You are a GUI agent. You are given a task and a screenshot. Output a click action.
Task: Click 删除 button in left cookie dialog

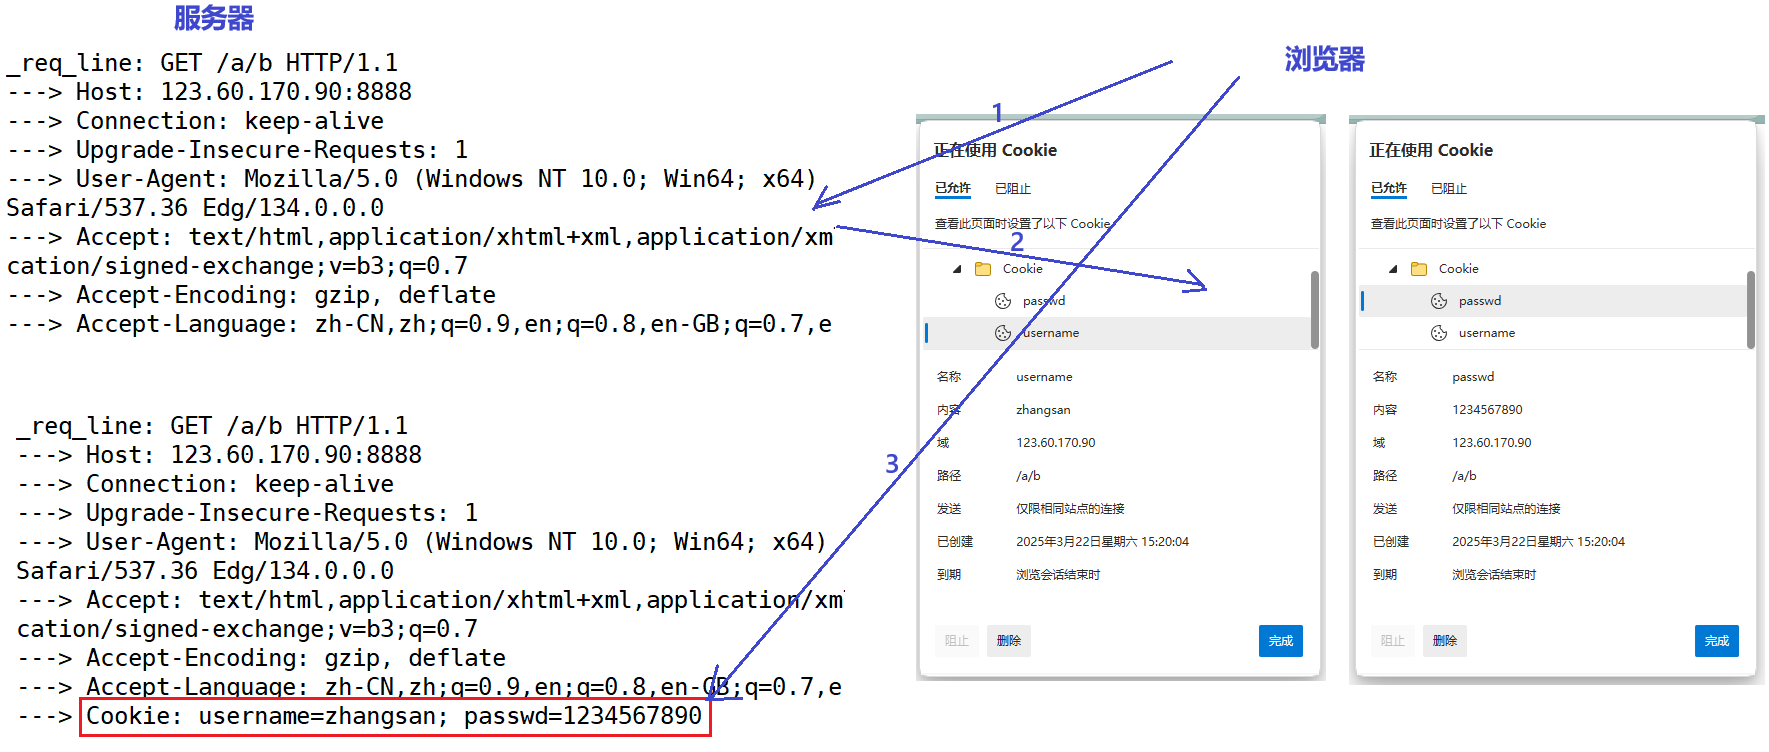click(1009, 641)
